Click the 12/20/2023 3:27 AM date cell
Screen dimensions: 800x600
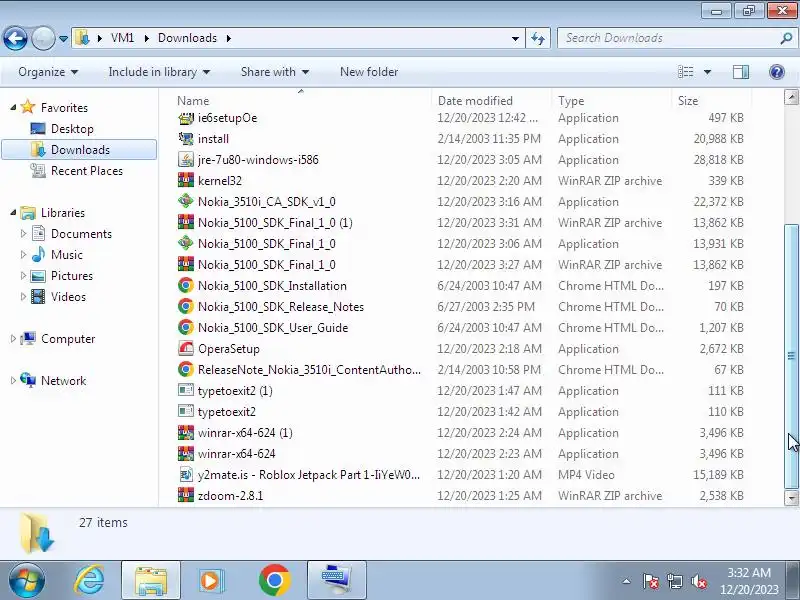click(x=489, y=265)
